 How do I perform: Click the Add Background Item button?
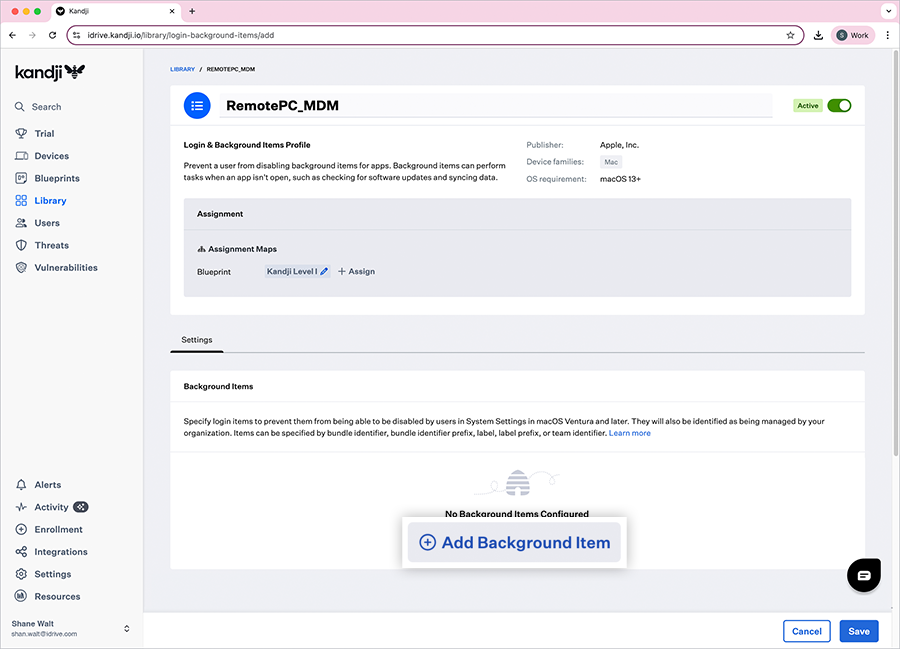click(514, 543)
